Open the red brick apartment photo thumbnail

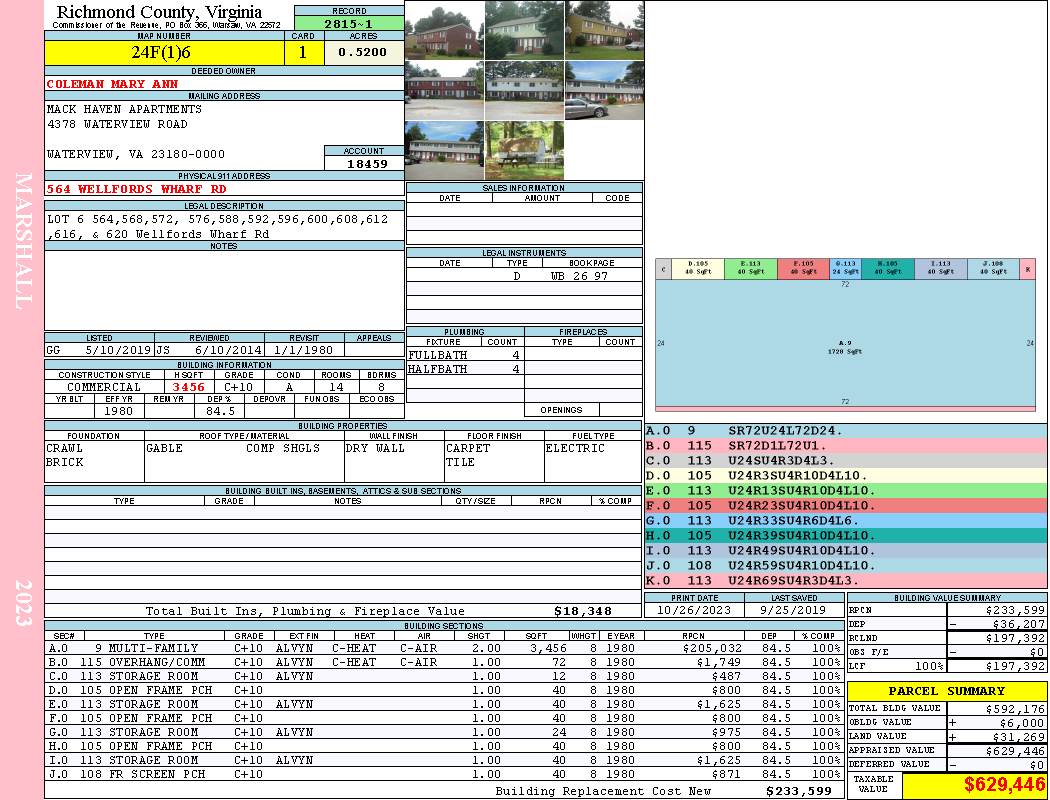[444, 30]
